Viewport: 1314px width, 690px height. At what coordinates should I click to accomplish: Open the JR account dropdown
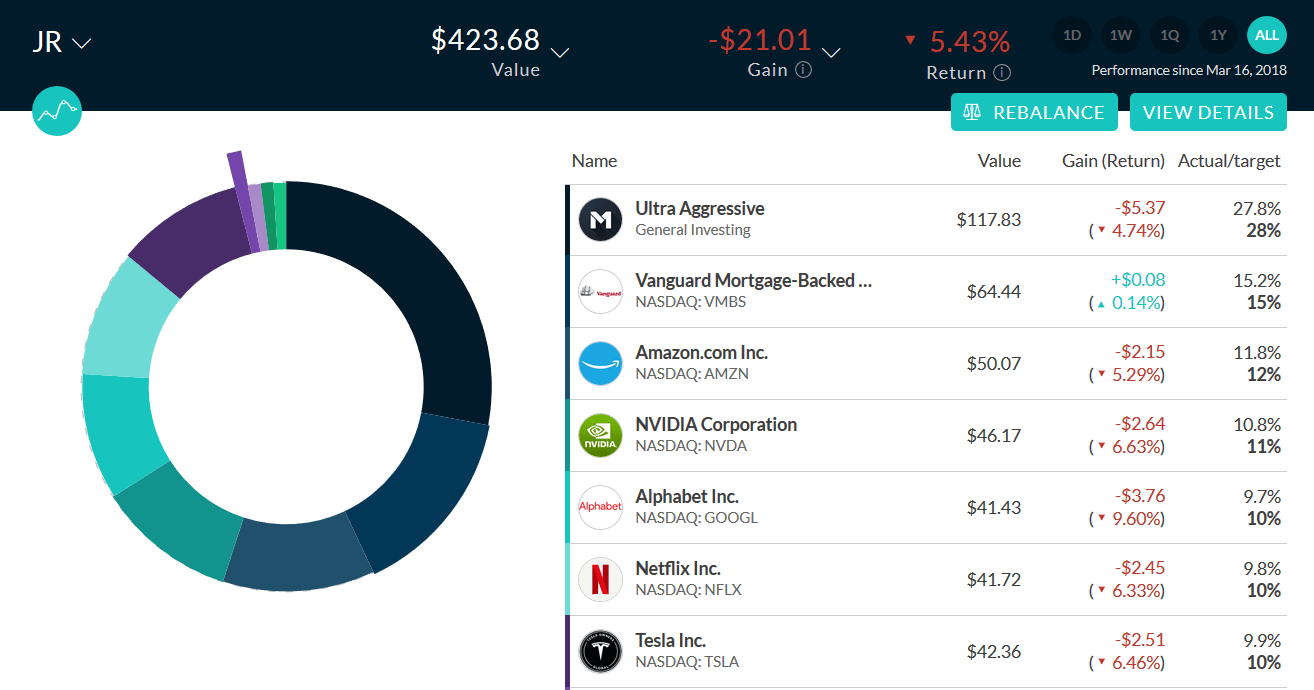(62, 43)
